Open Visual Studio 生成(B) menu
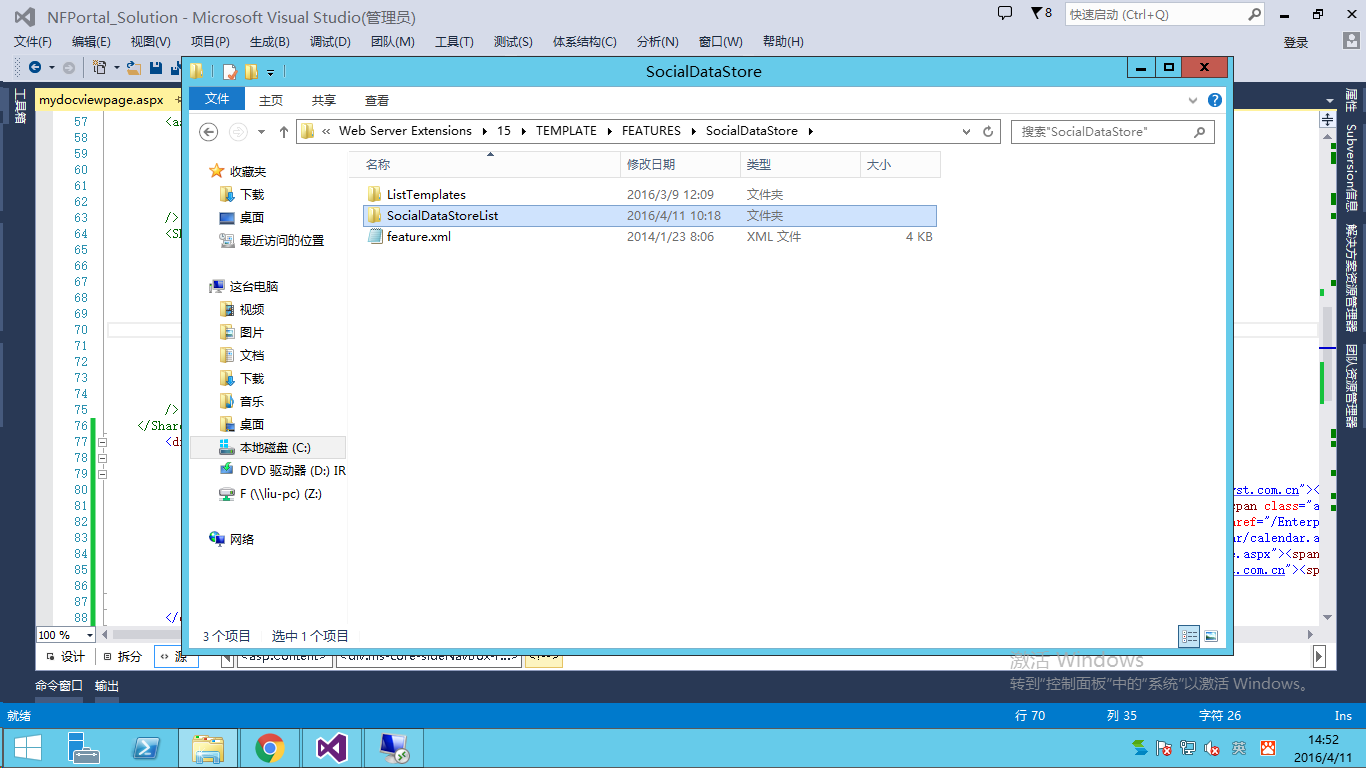 point(270,41)
